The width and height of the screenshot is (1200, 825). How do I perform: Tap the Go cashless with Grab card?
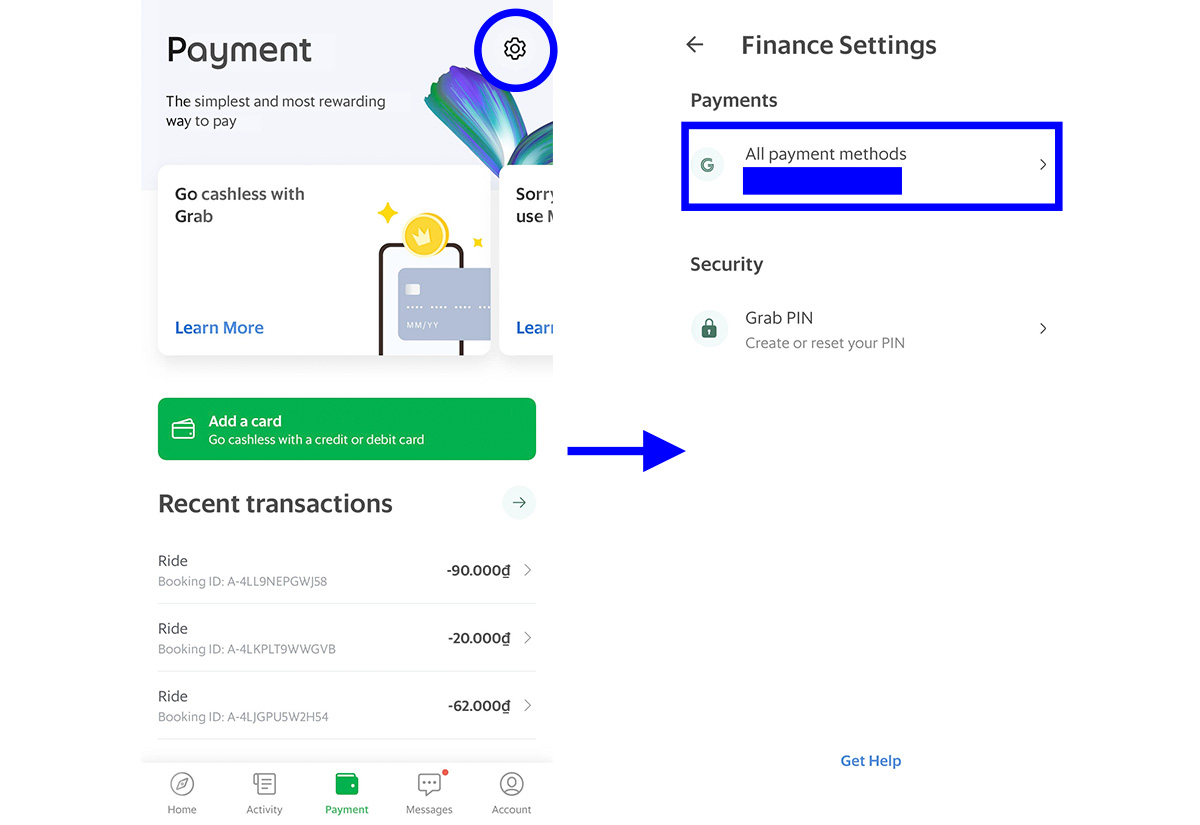(324, 260)
